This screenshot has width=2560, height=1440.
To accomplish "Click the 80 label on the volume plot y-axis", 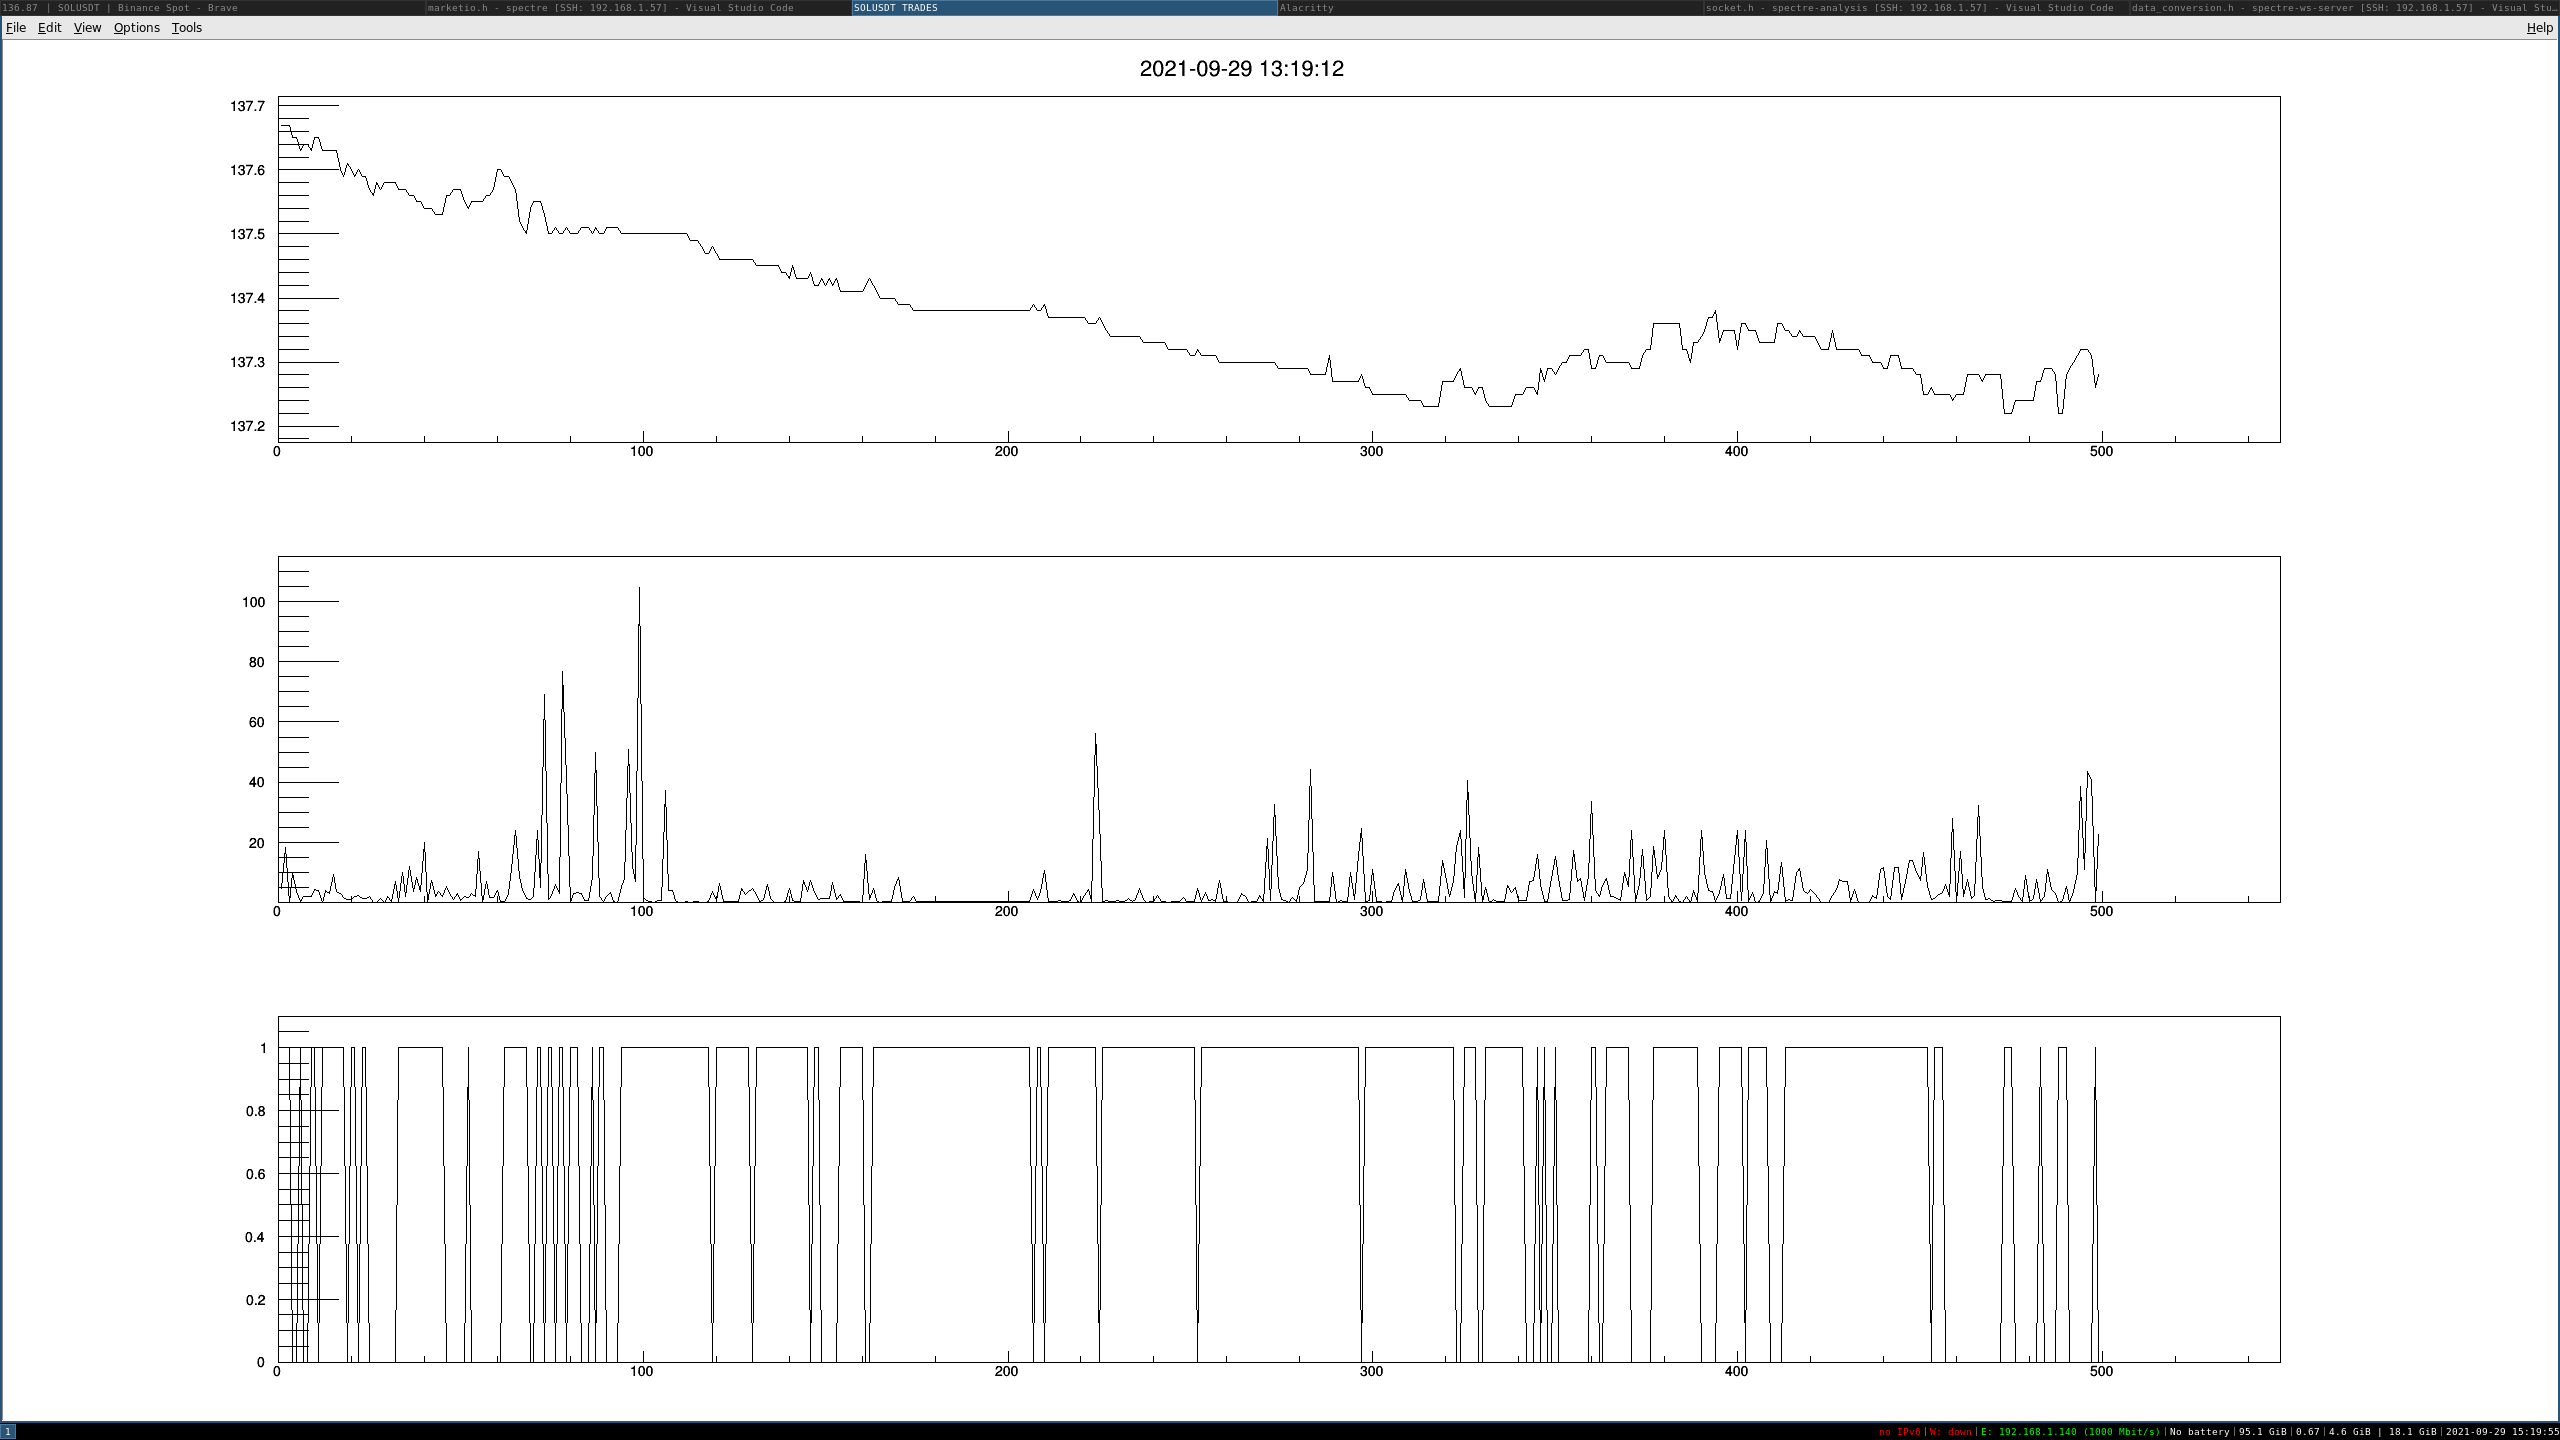I will coord(257,662).
